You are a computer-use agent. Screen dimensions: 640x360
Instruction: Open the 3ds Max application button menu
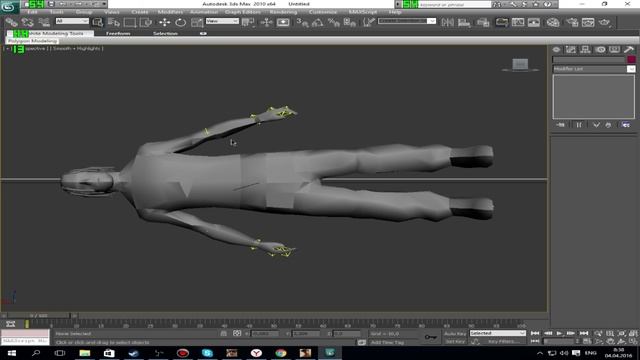[9, 7]
